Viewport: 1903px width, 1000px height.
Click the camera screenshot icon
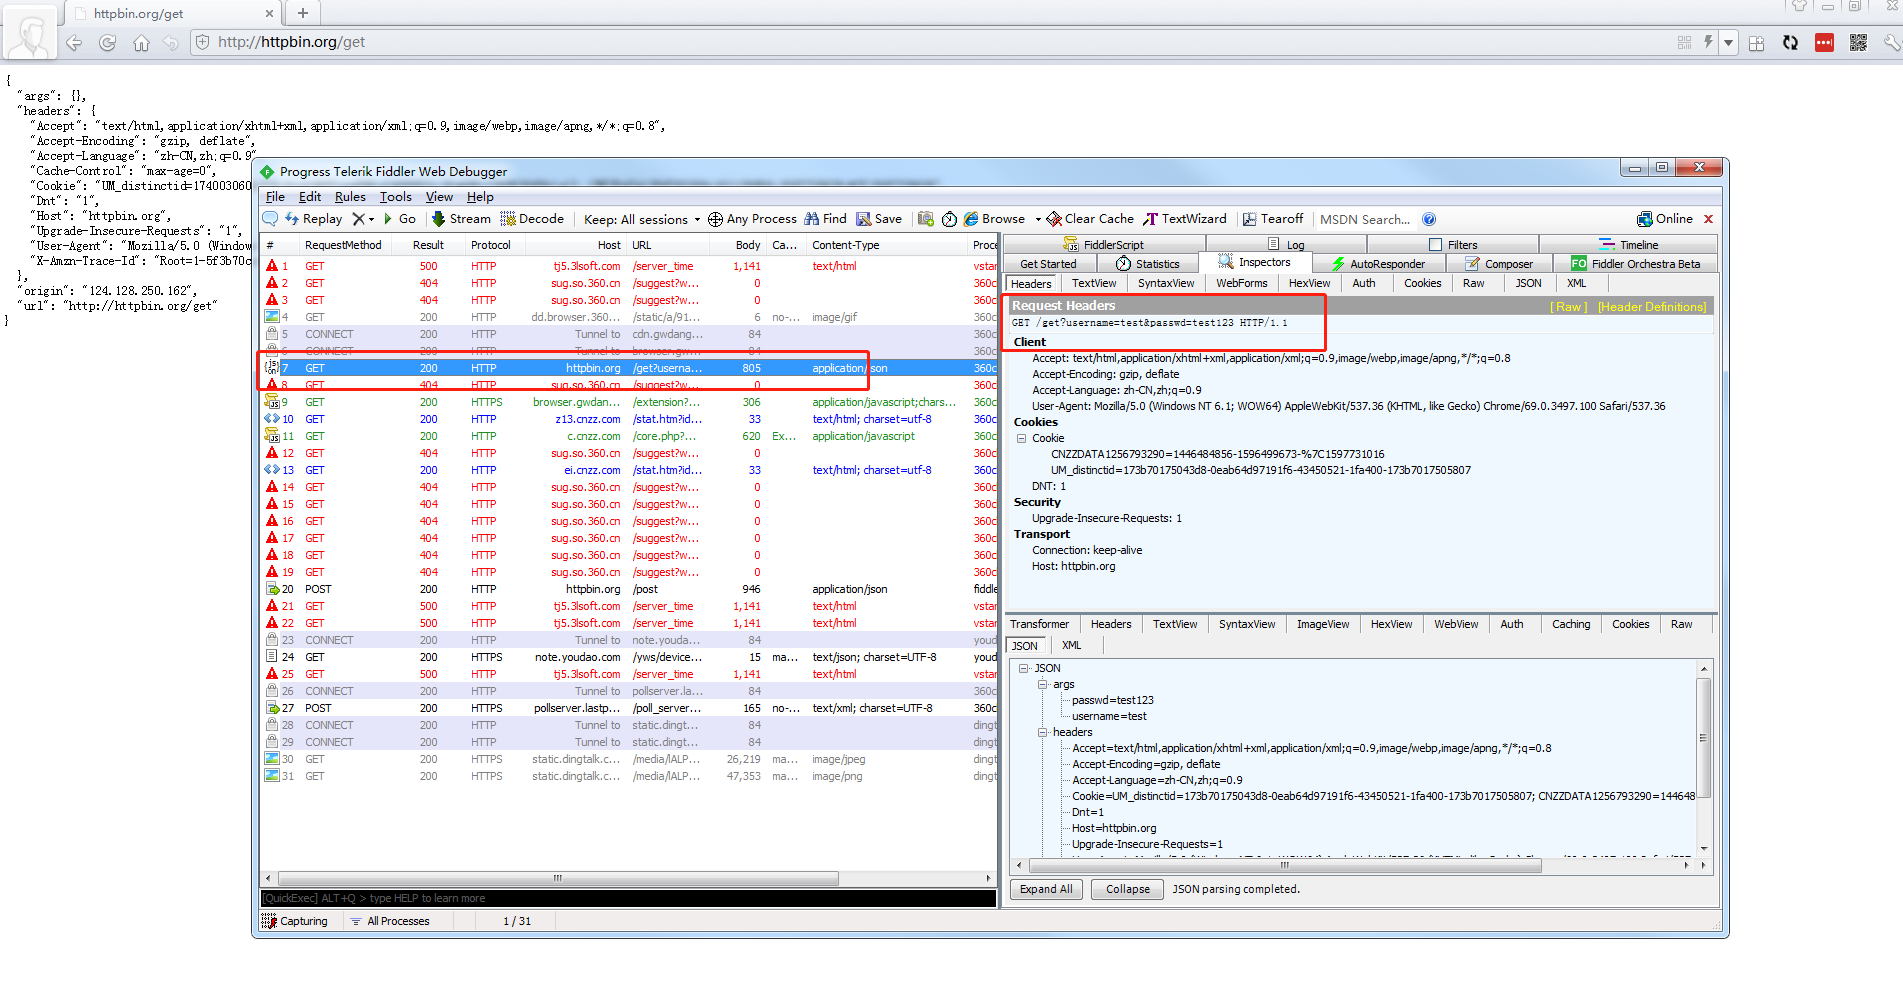point(926,219)
